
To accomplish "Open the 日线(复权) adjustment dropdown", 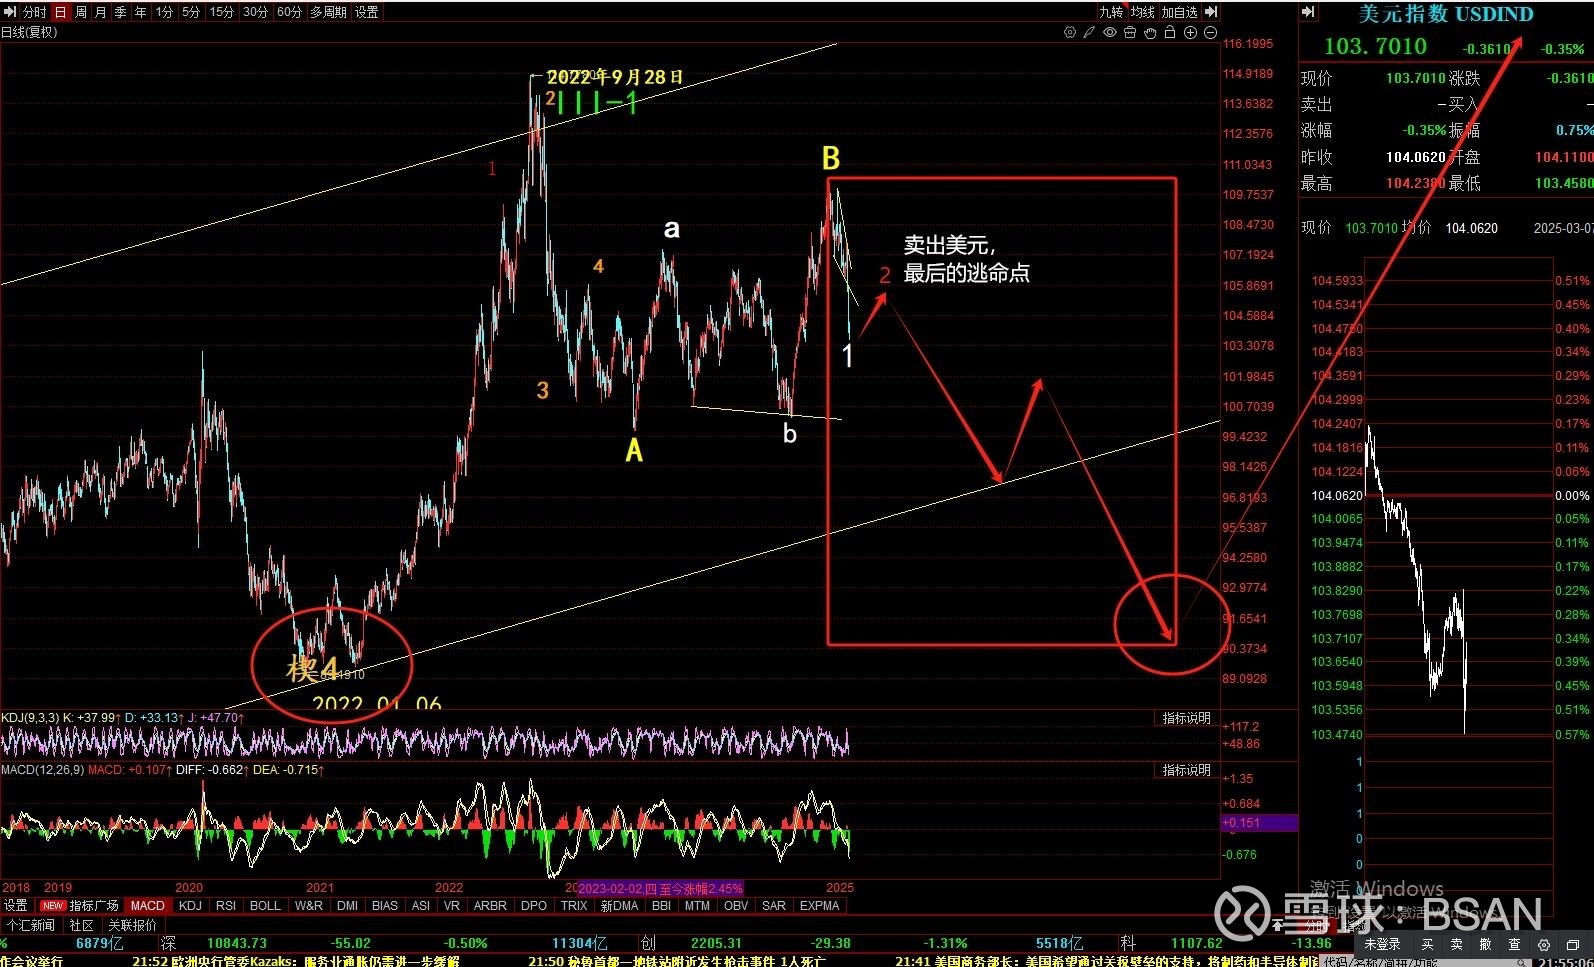I will (x=30, y=32).
